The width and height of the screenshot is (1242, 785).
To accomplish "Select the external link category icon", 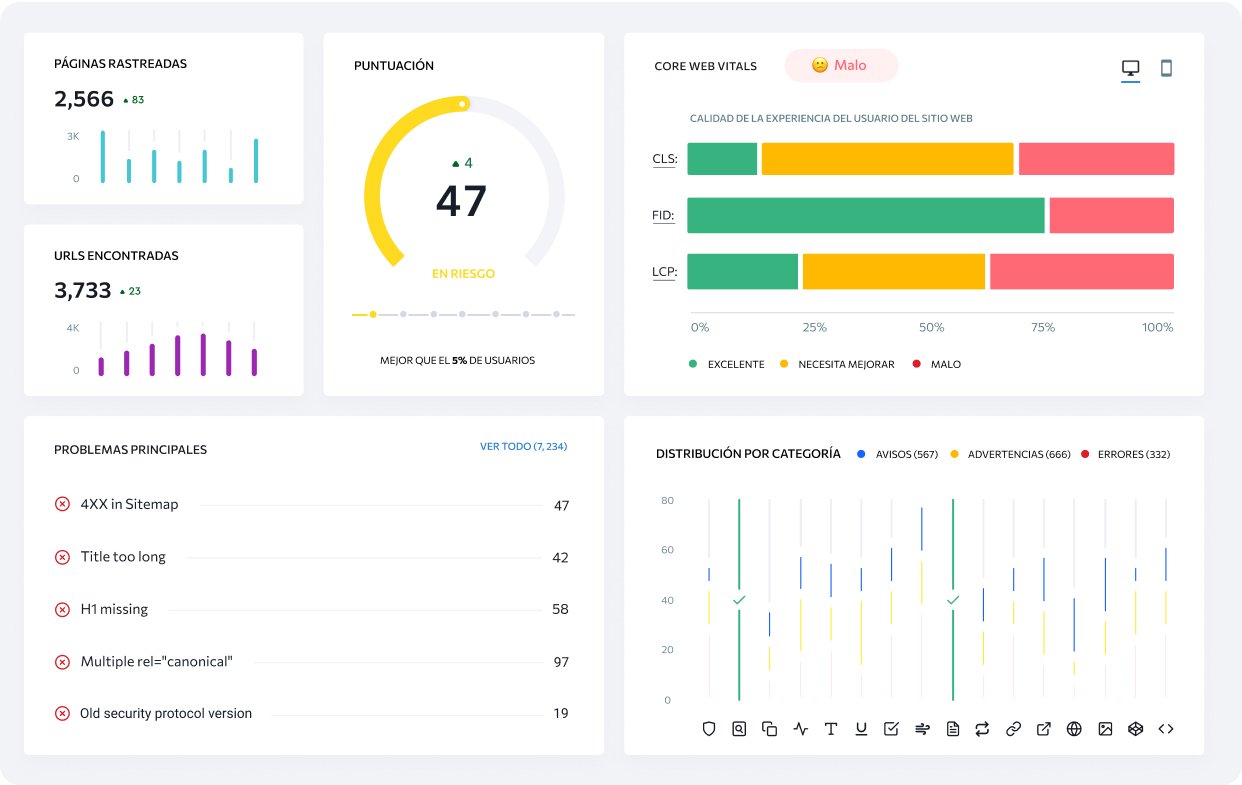I will coord(1044,729).
